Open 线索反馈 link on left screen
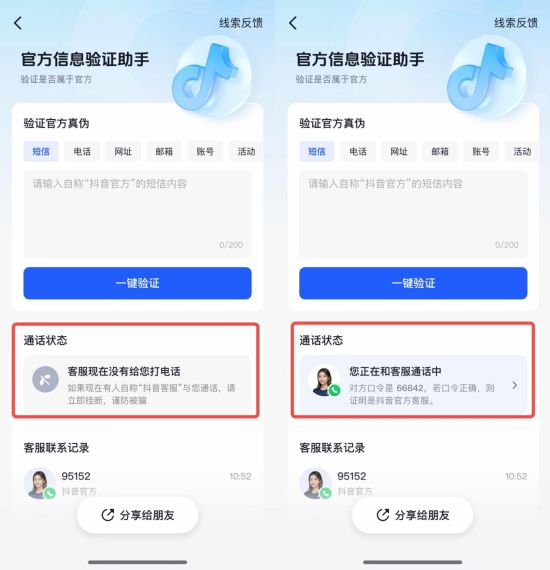Viewport: 550px width, 570px height. [x=241, y=23]
